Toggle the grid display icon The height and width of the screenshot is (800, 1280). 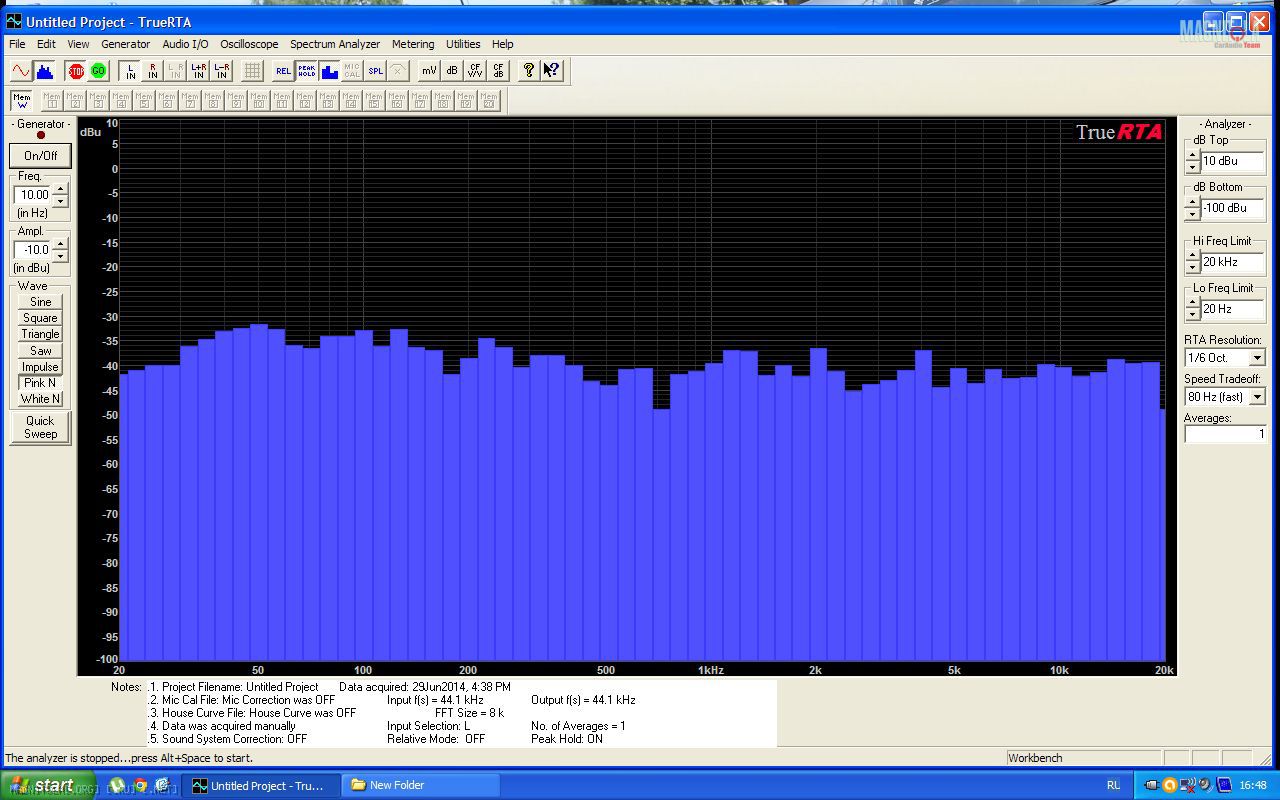(253, 70)
